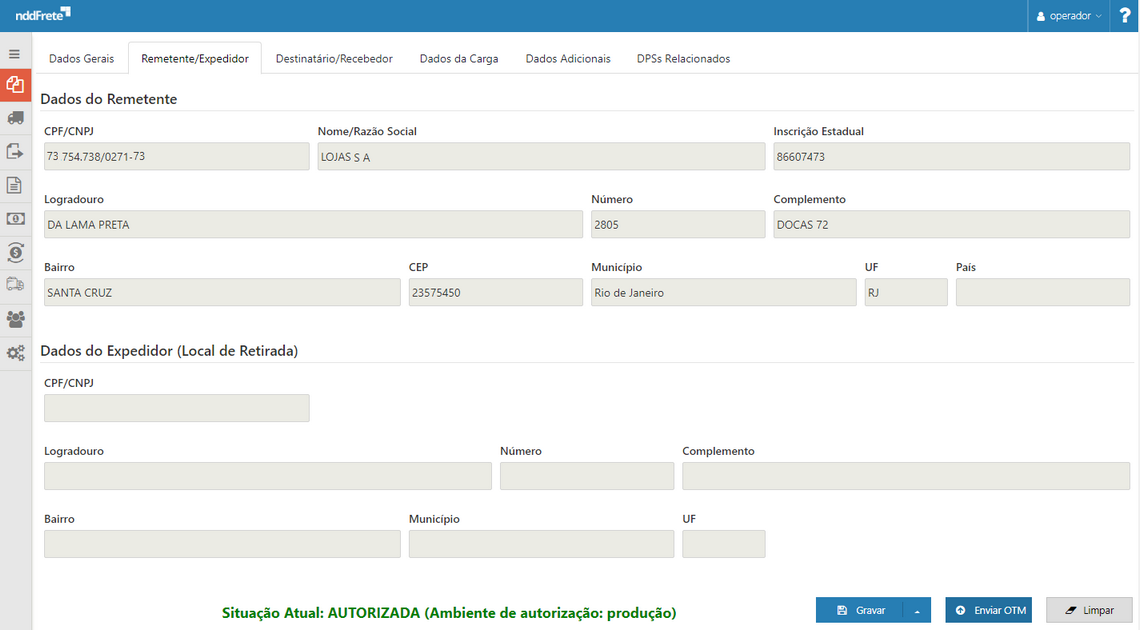1140x630 pixels.
Task: Open the documents copy icon in the sidebar
Action: coord(15,85)
